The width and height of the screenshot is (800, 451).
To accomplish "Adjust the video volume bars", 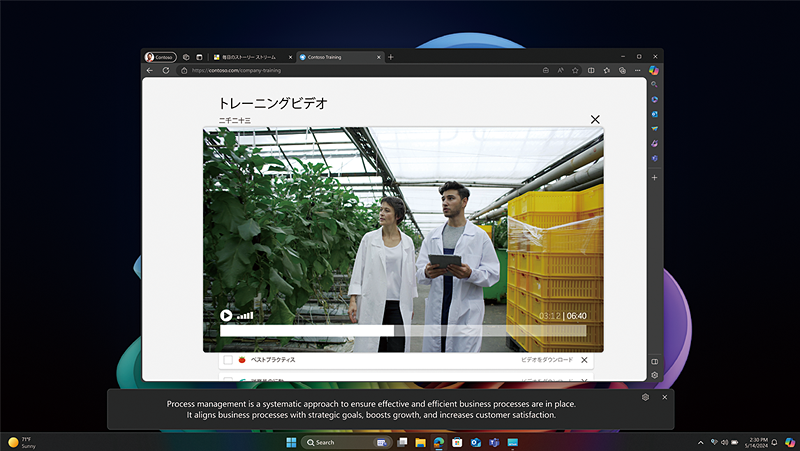I will [245, 316].
